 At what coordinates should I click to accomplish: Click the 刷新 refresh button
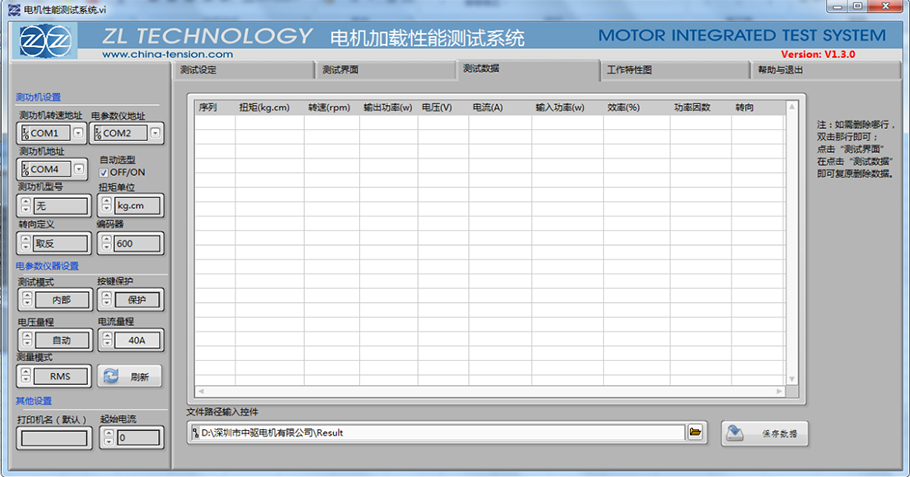[x=130, y=376]
